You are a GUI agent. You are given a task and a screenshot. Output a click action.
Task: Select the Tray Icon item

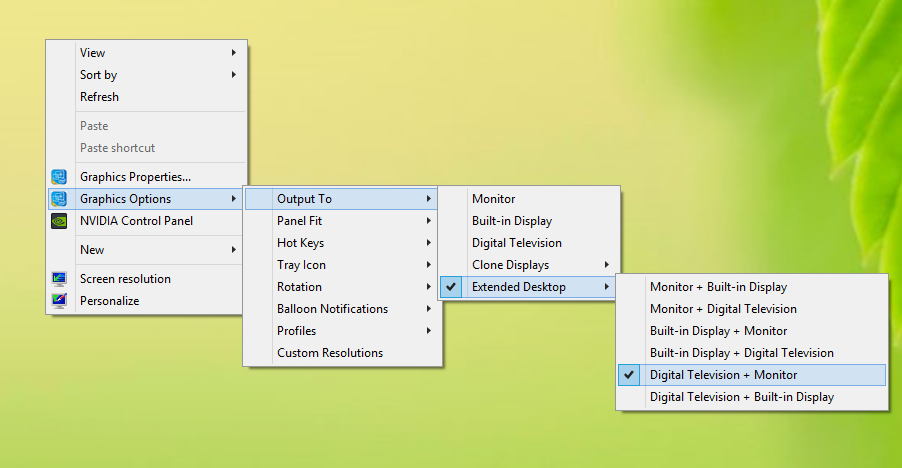342,264
